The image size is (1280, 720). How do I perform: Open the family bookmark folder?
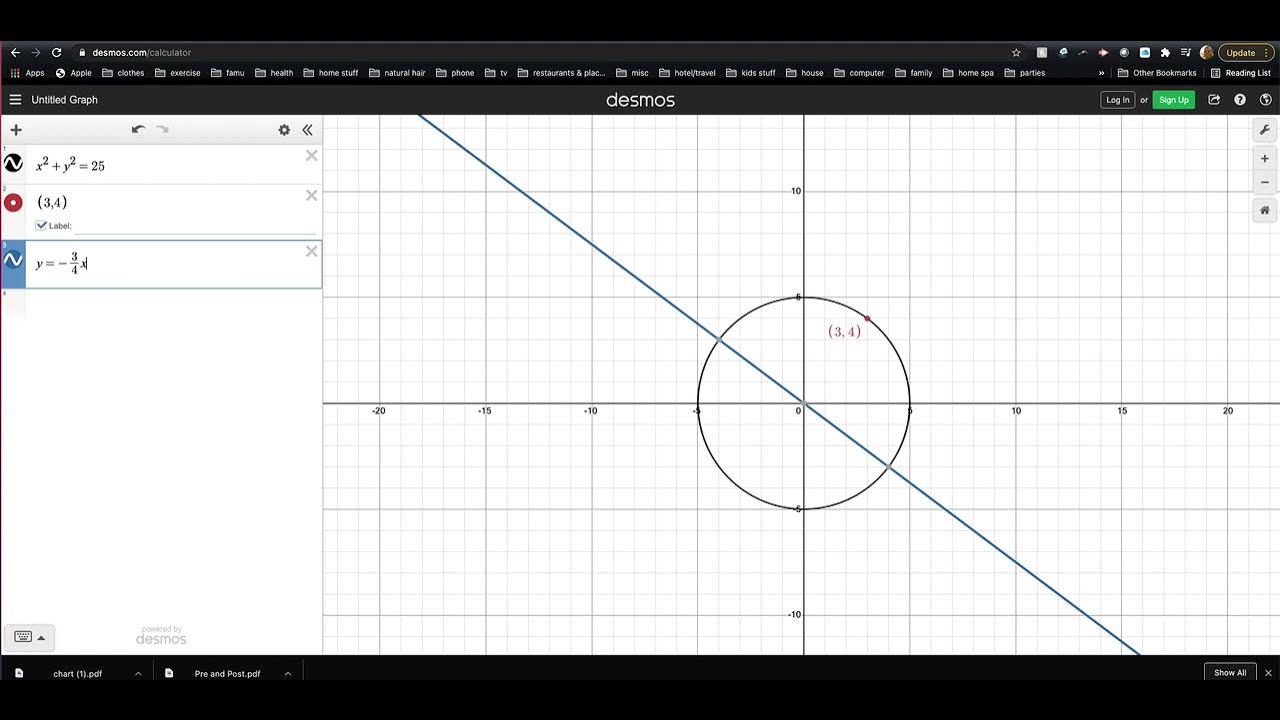pyautogui.click(x=913, y=73)
